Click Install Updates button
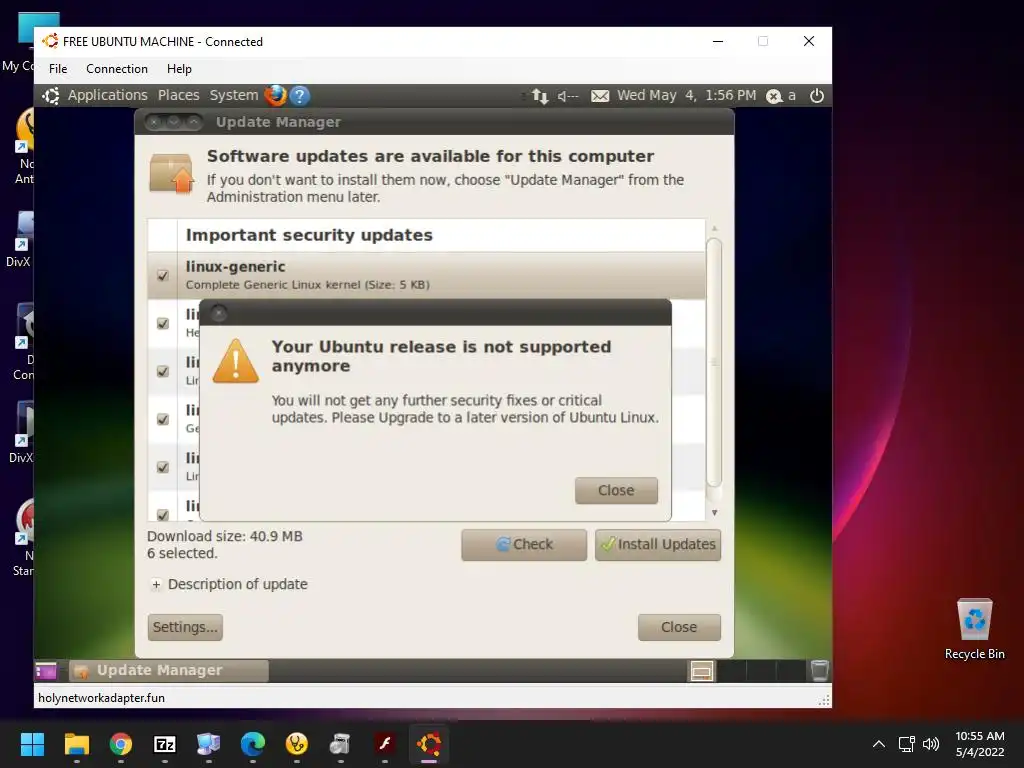Image resolution: width=1024 pixels, height=768 pixels. 658,545
